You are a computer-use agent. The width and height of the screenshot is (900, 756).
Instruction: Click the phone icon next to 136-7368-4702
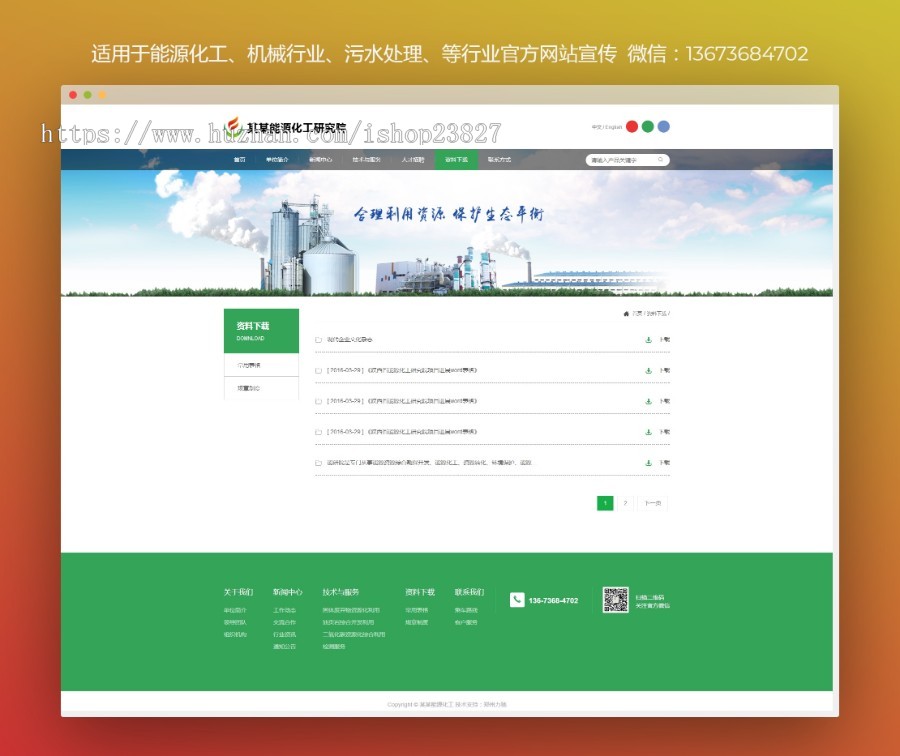(517, 600)
